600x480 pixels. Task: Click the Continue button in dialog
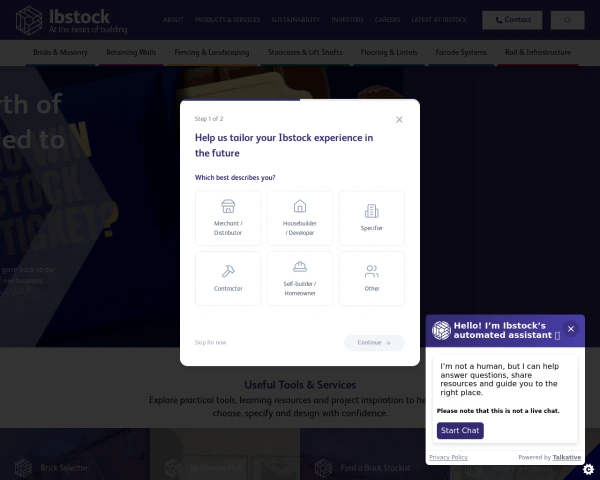coord(374,343)
